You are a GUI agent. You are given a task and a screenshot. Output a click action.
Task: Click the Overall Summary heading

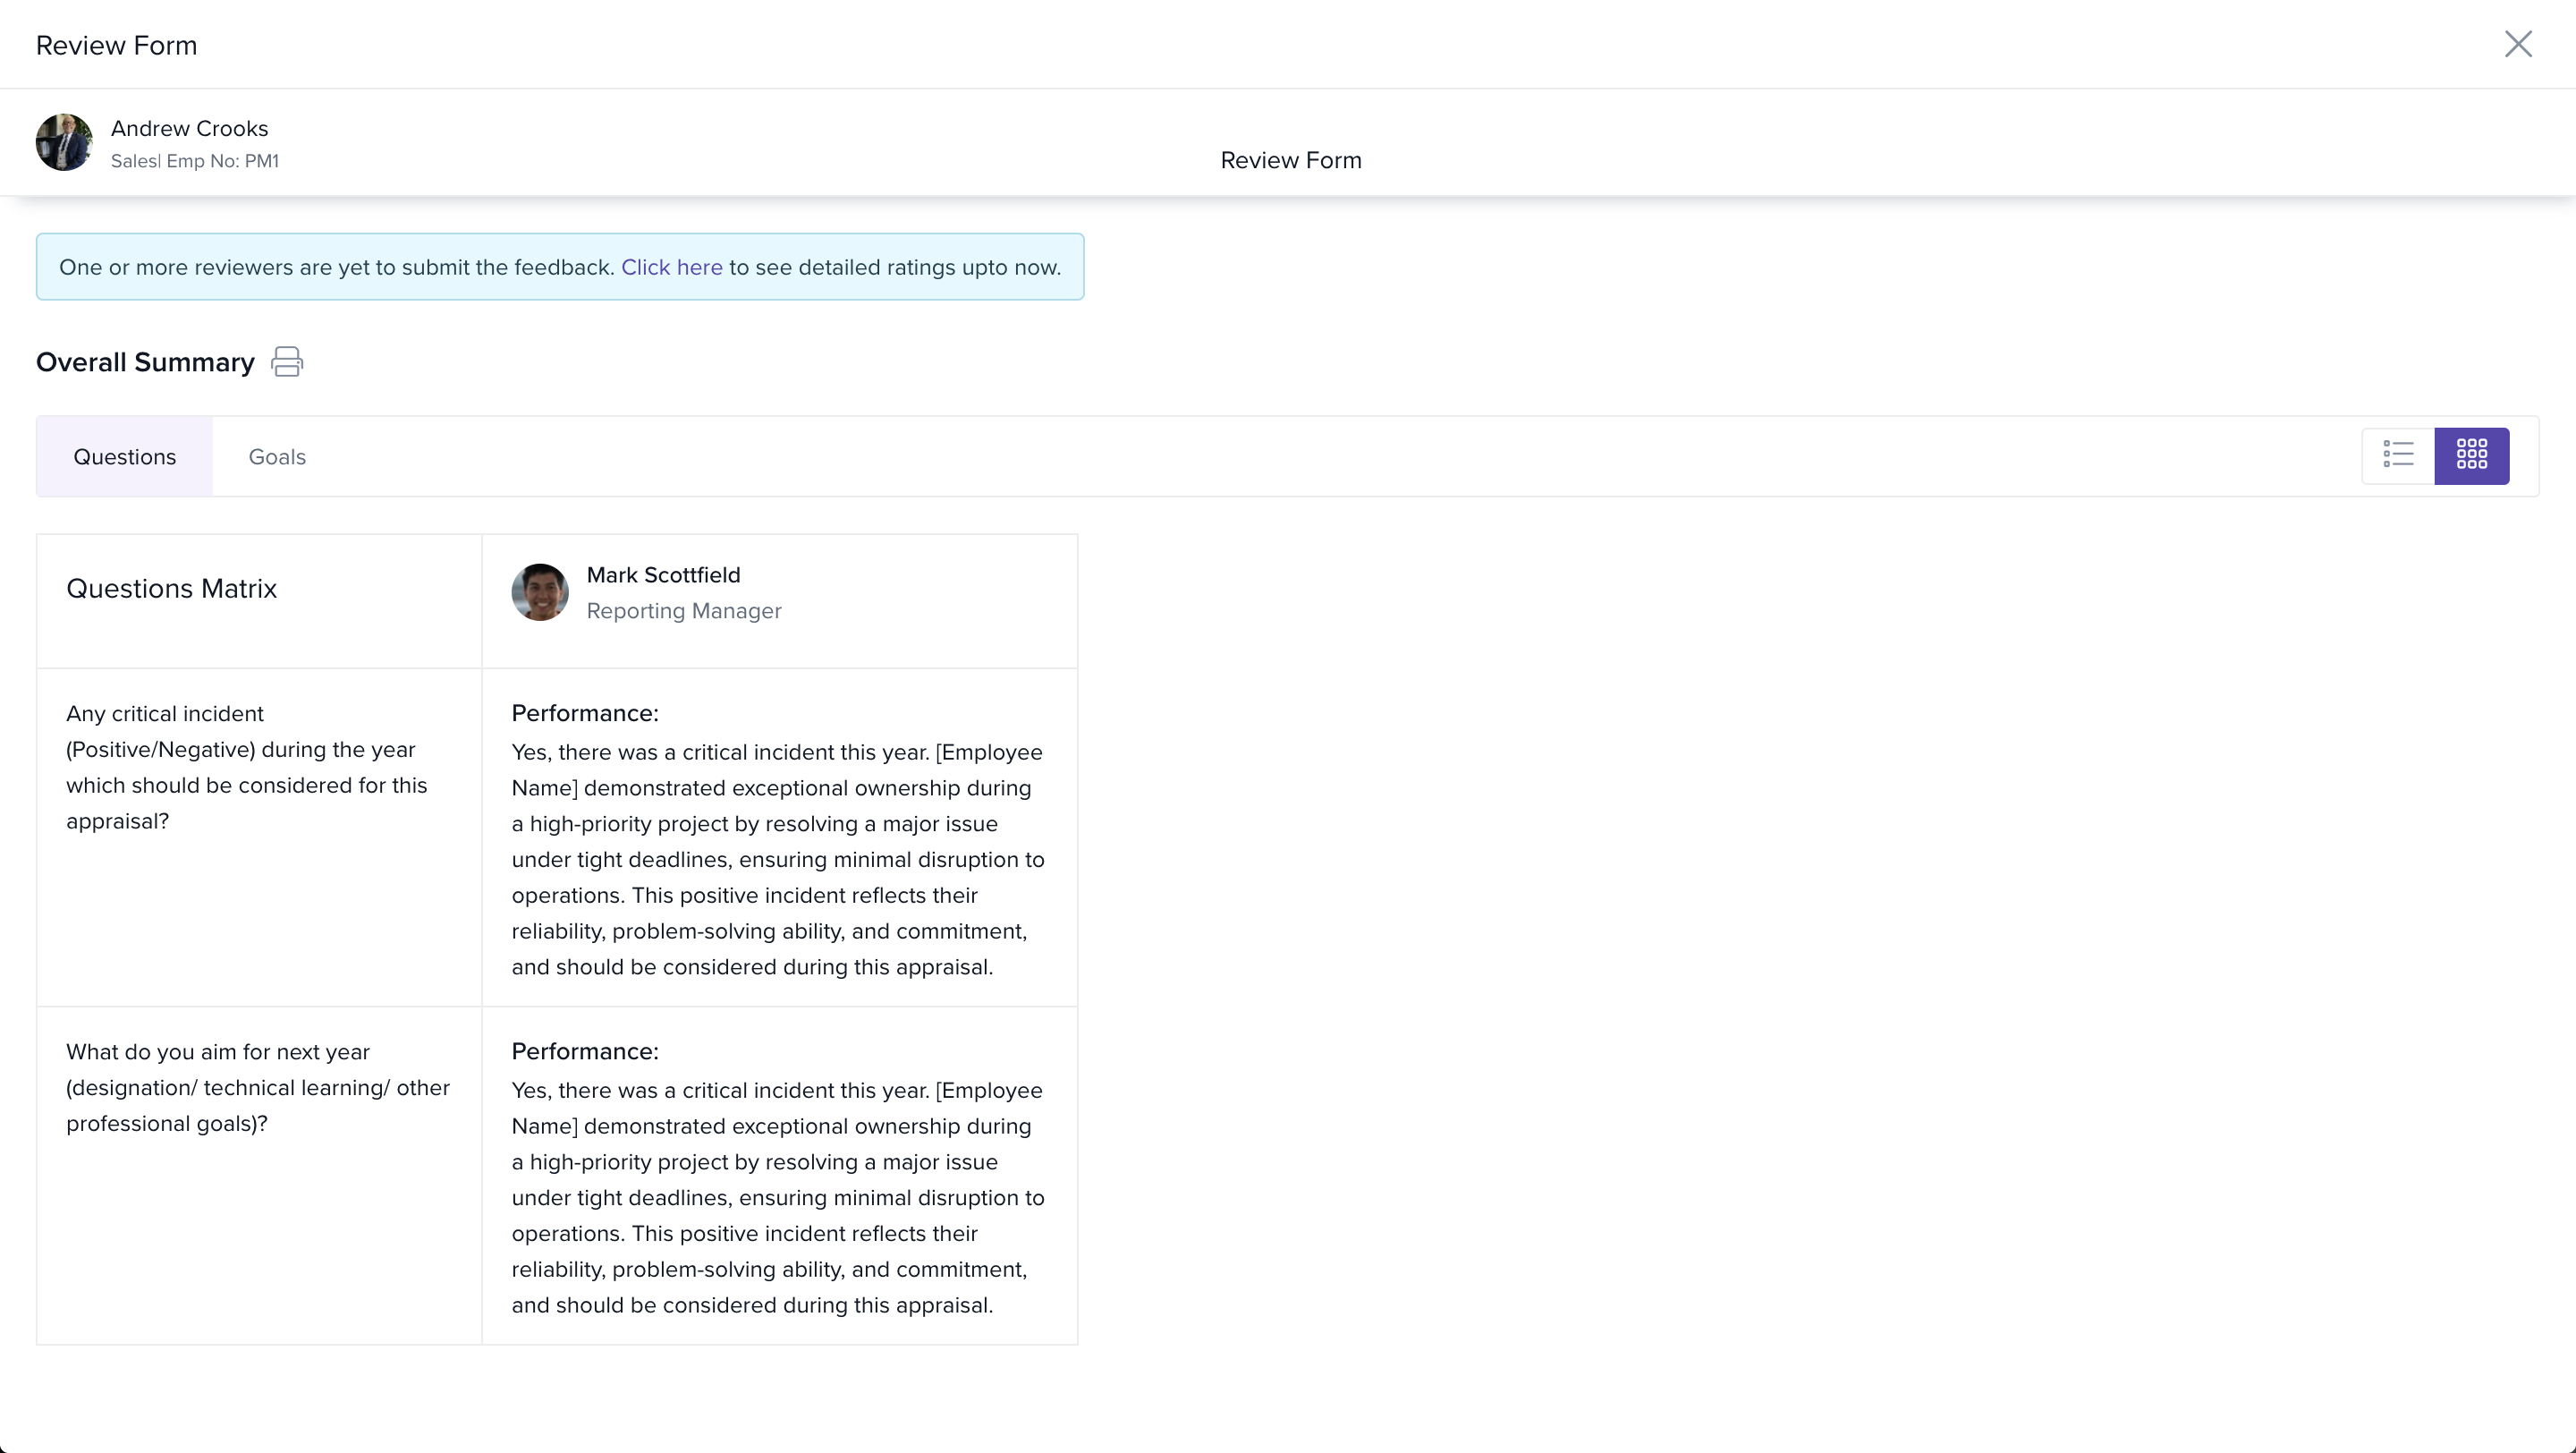pos(145,362)
